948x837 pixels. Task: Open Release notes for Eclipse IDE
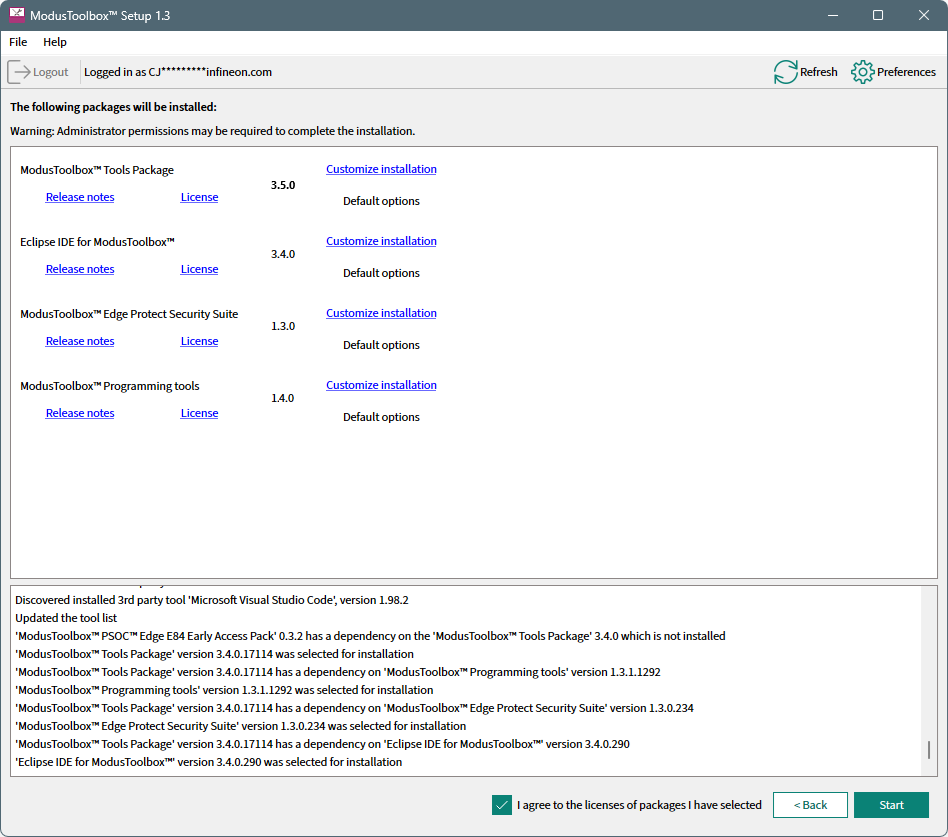point(80,269)
